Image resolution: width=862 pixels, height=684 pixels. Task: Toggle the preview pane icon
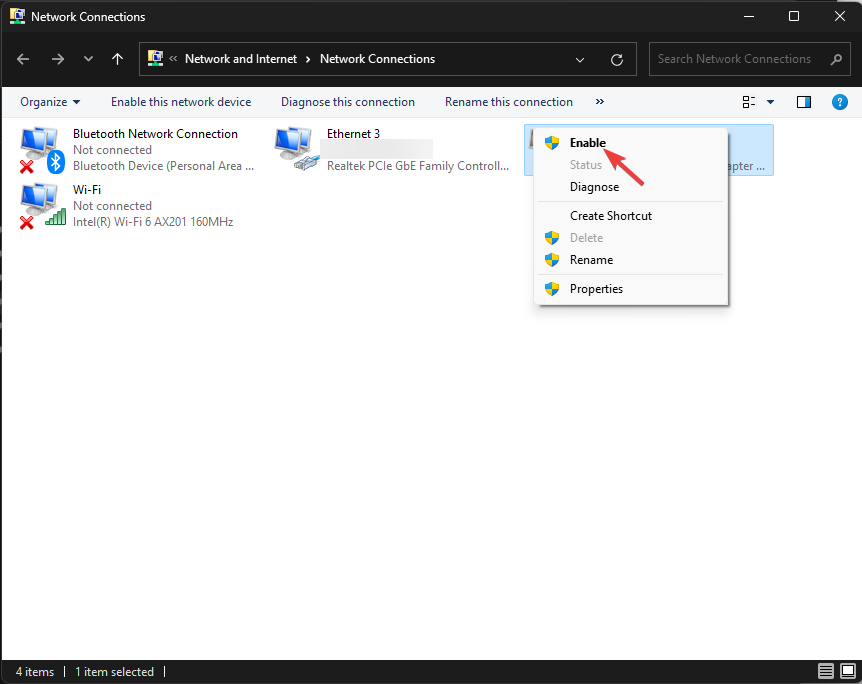point(804,102)
